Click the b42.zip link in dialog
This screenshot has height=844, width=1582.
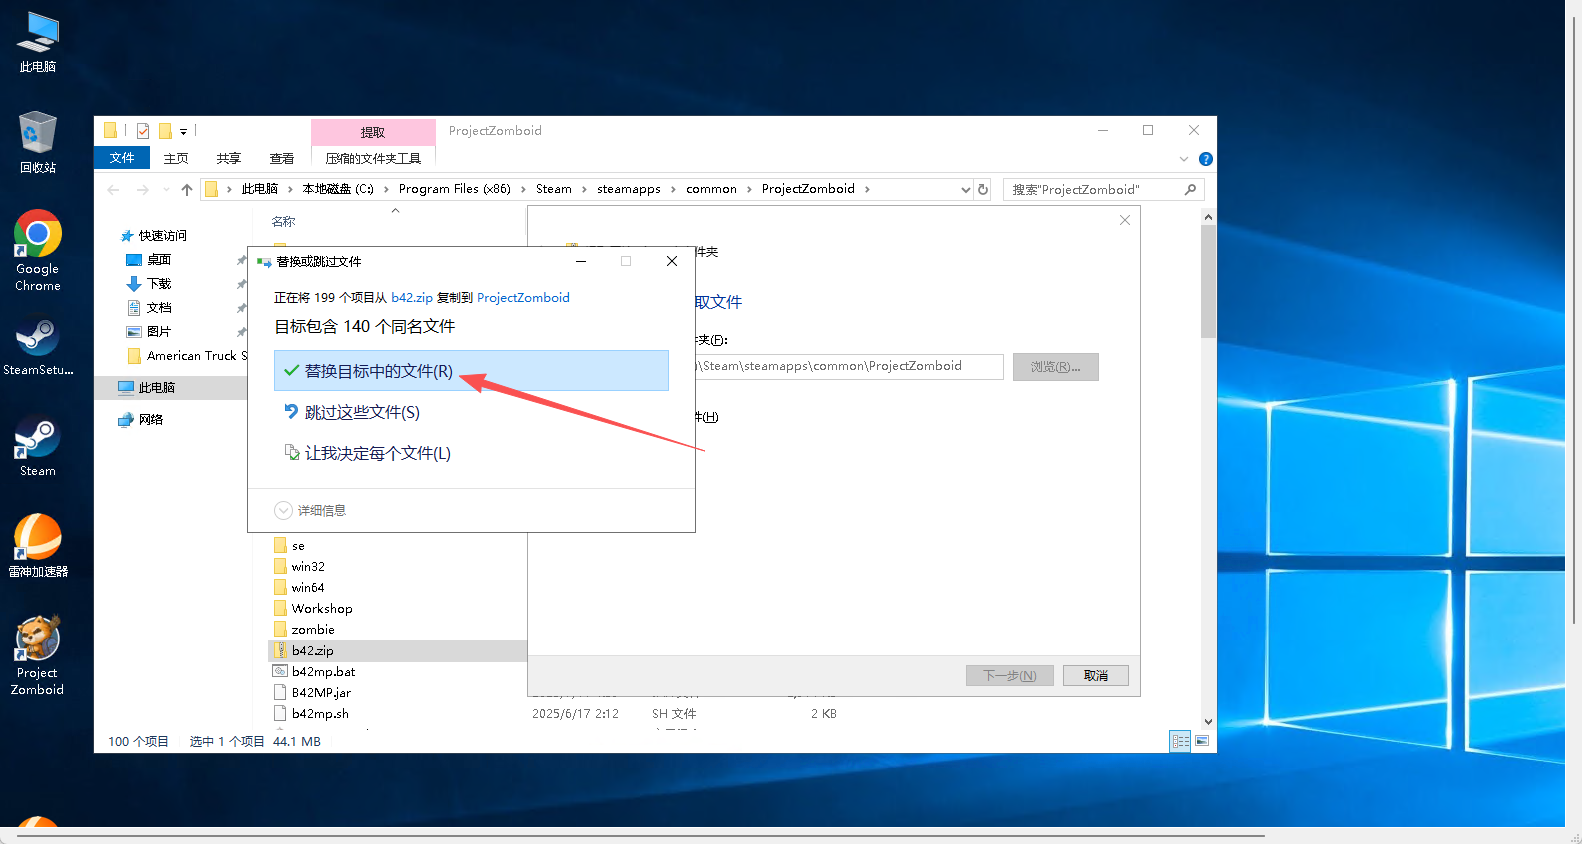[412, 298]
